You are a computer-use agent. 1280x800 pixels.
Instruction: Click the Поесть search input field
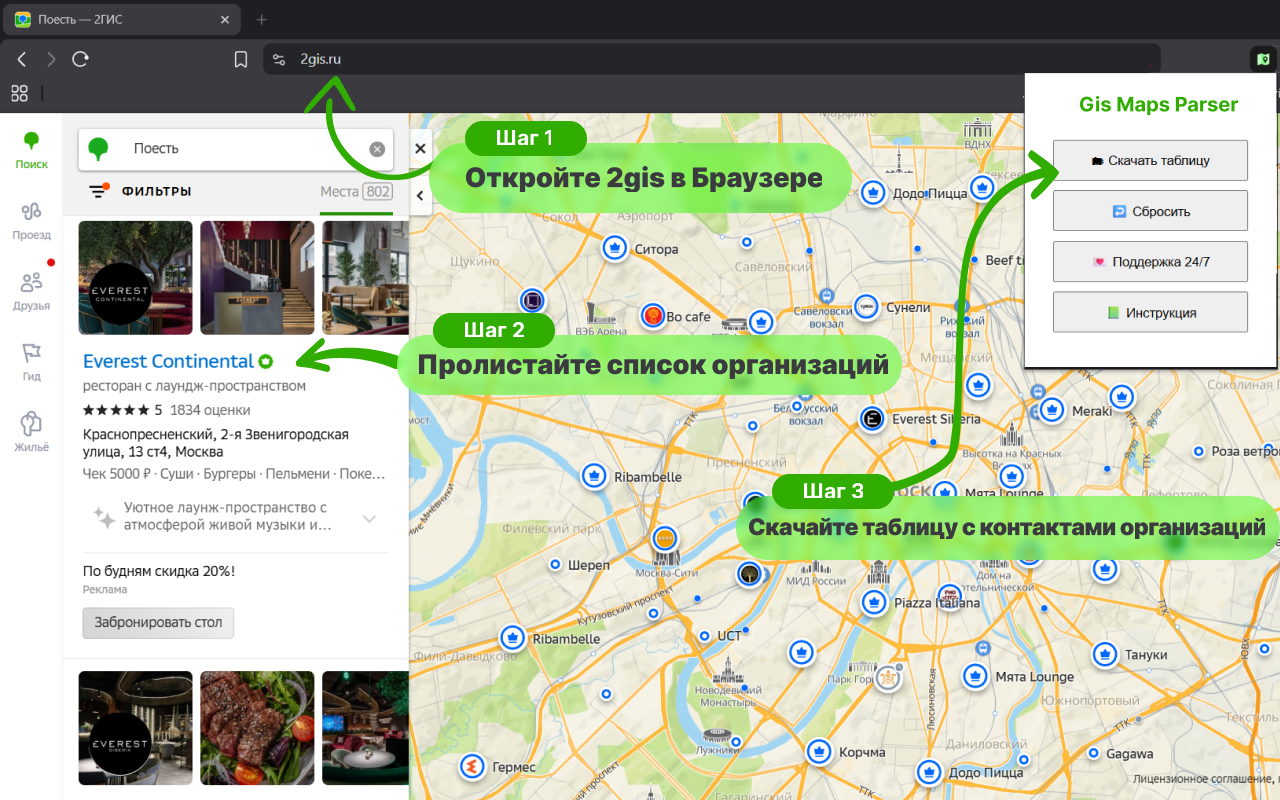pos(235,149)
